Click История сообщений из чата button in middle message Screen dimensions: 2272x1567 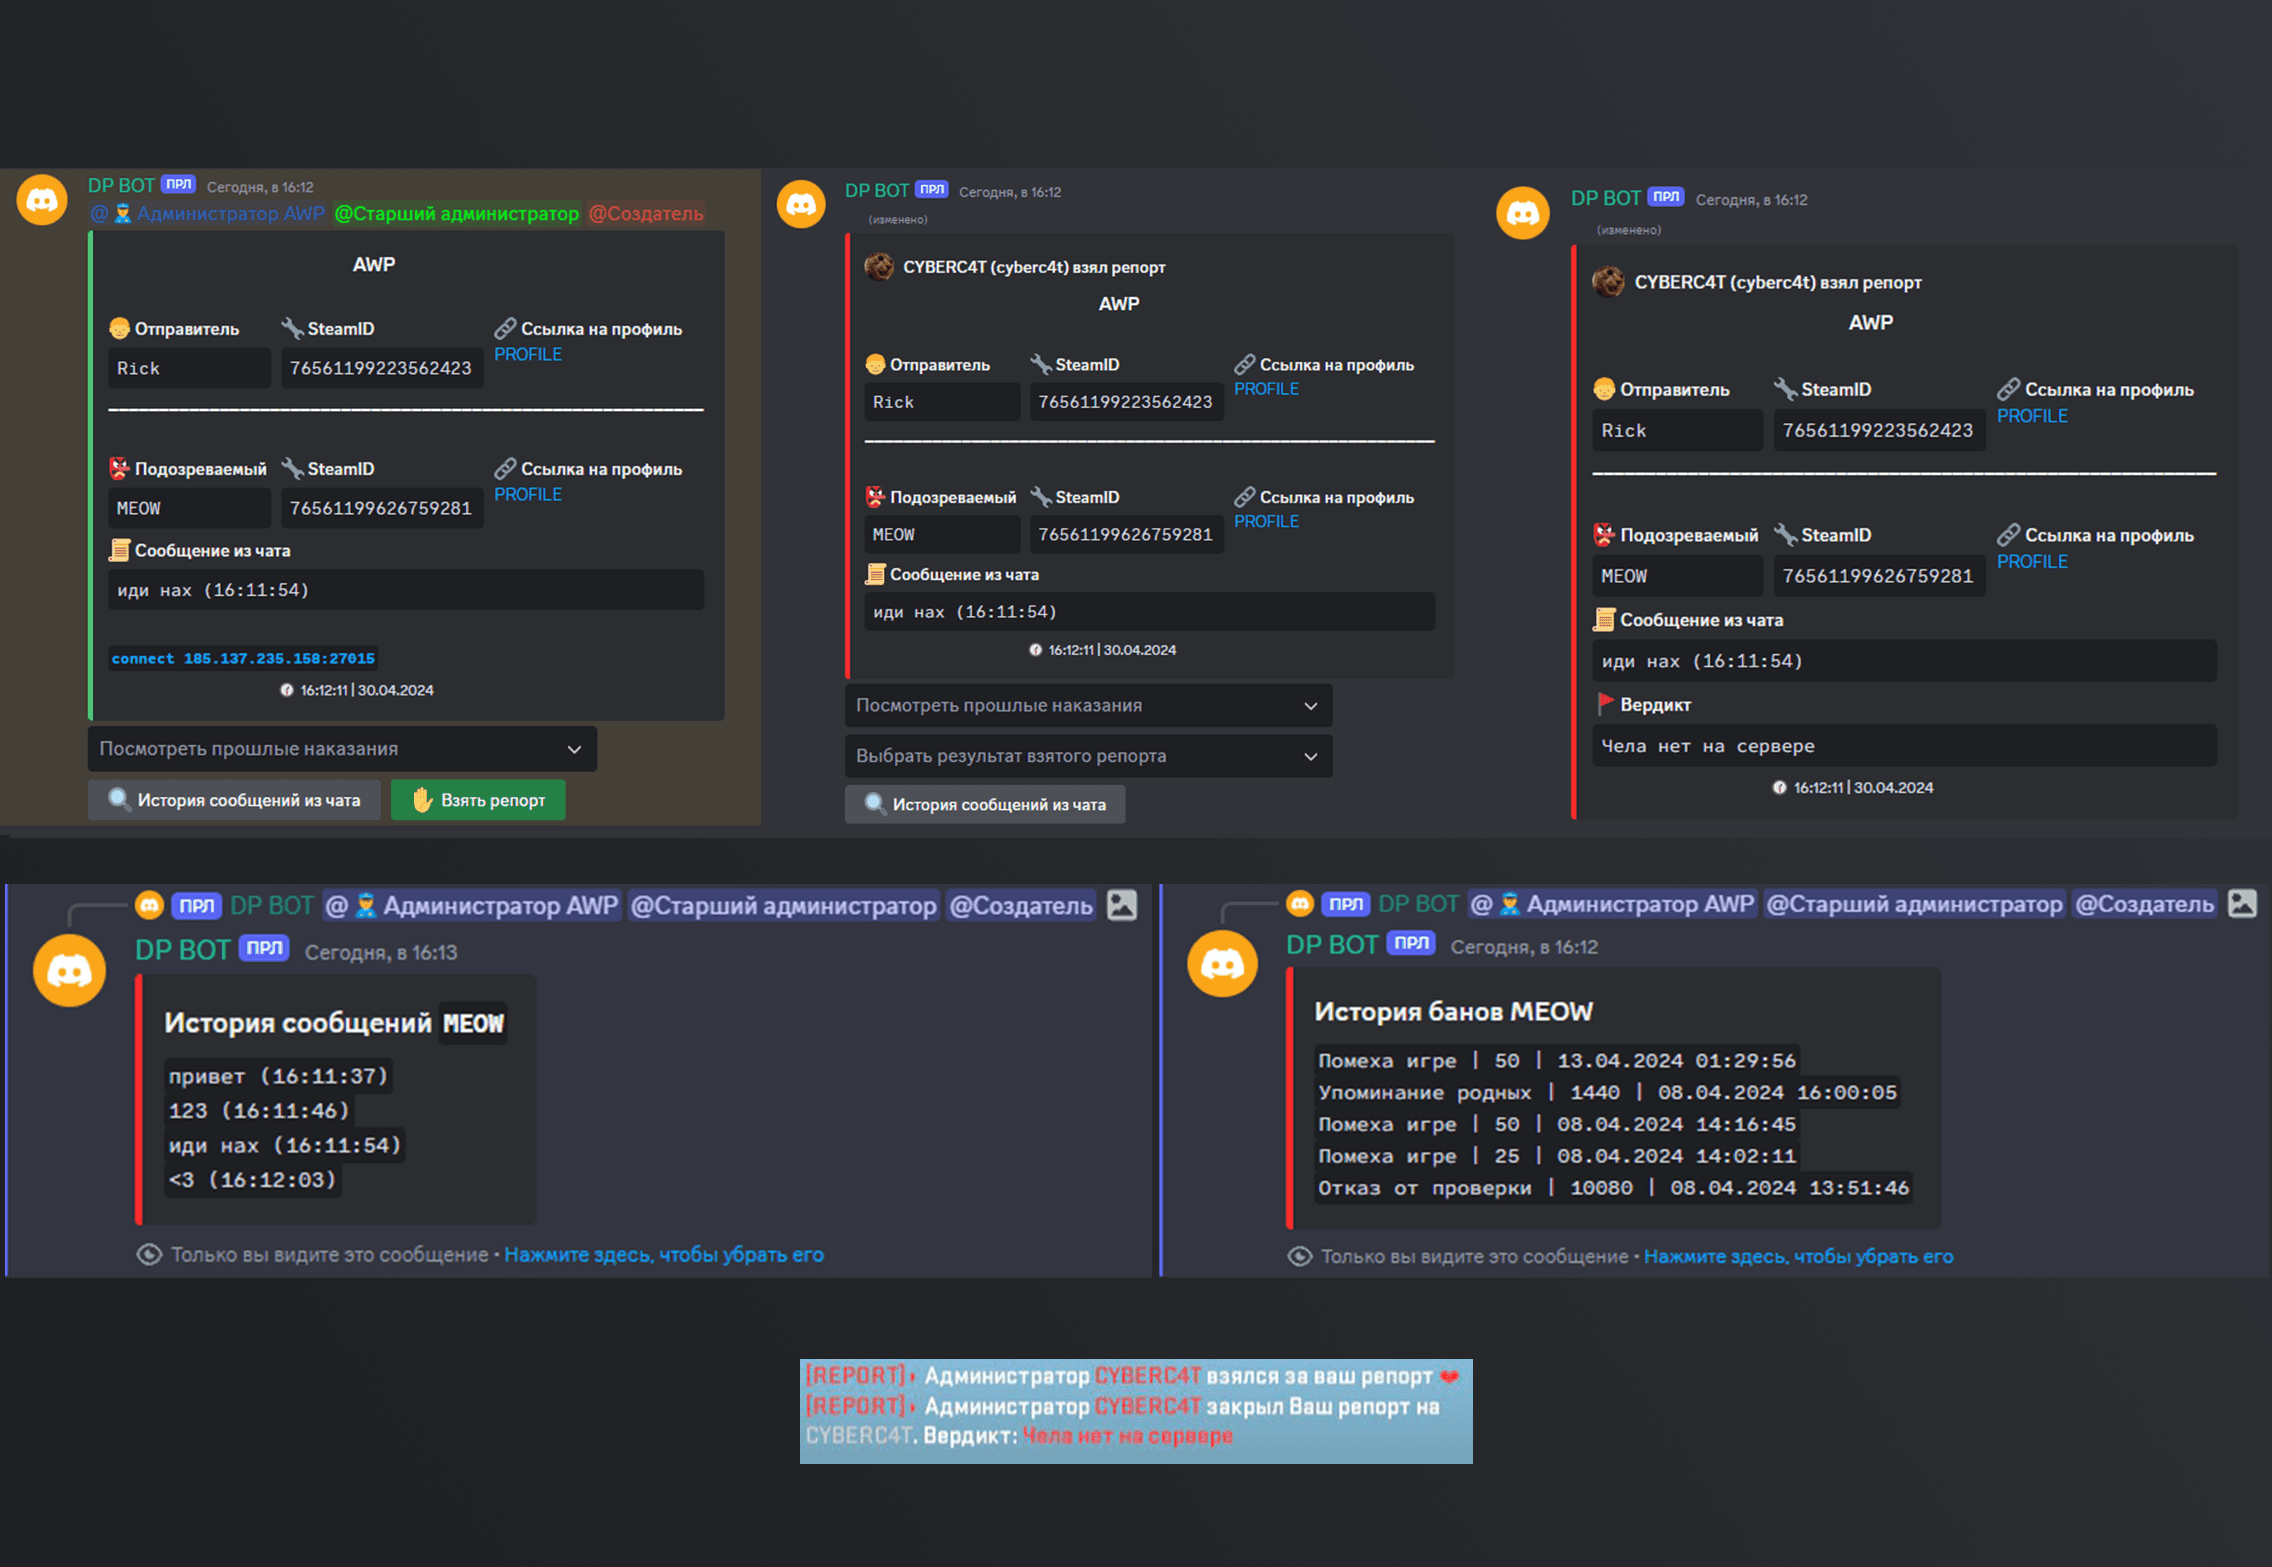click(x=985, y=804)
